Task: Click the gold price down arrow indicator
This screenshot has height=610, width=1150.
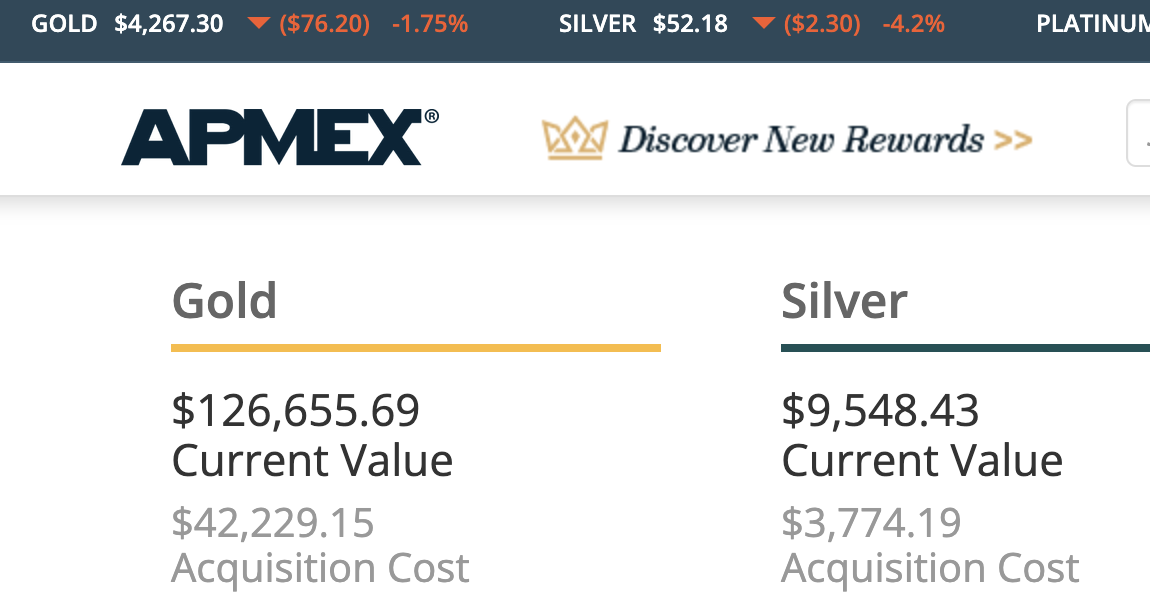Action: (x=259, y=24)
